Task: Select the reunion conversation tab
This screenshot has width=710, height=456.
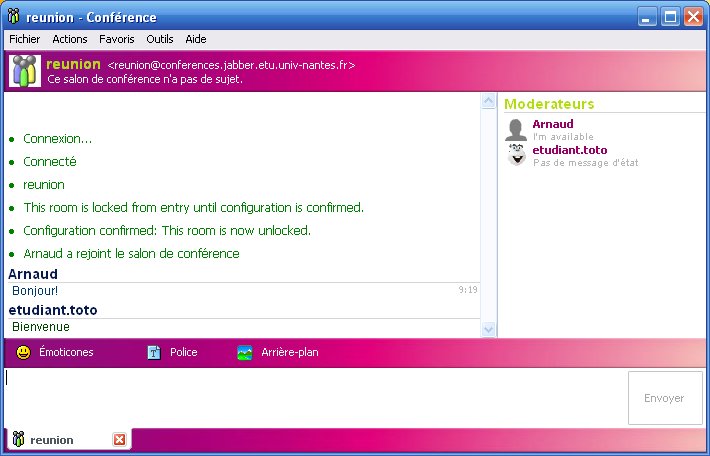Action: tap(51, 439)
